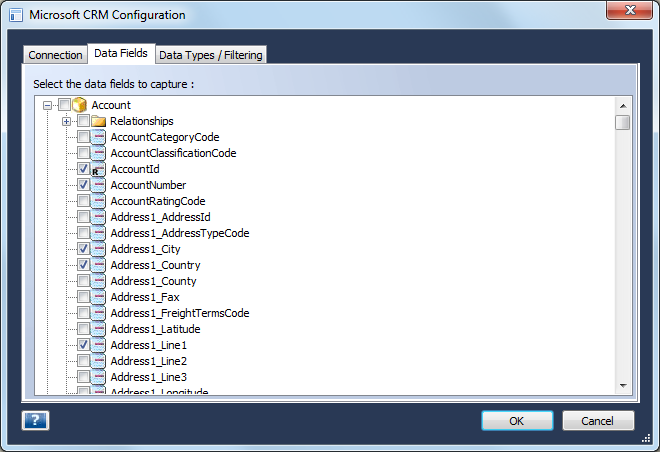This screenshot has height=452, width=660.
Task: Click the Address1_Fax field icon
Action: tap(98, 297)
